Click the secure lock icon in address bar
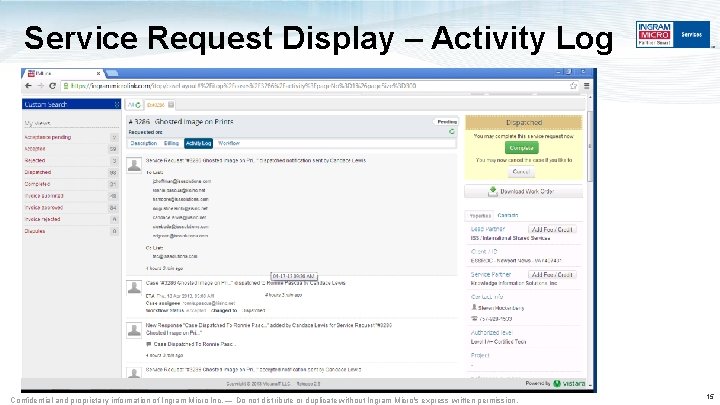 66,86
